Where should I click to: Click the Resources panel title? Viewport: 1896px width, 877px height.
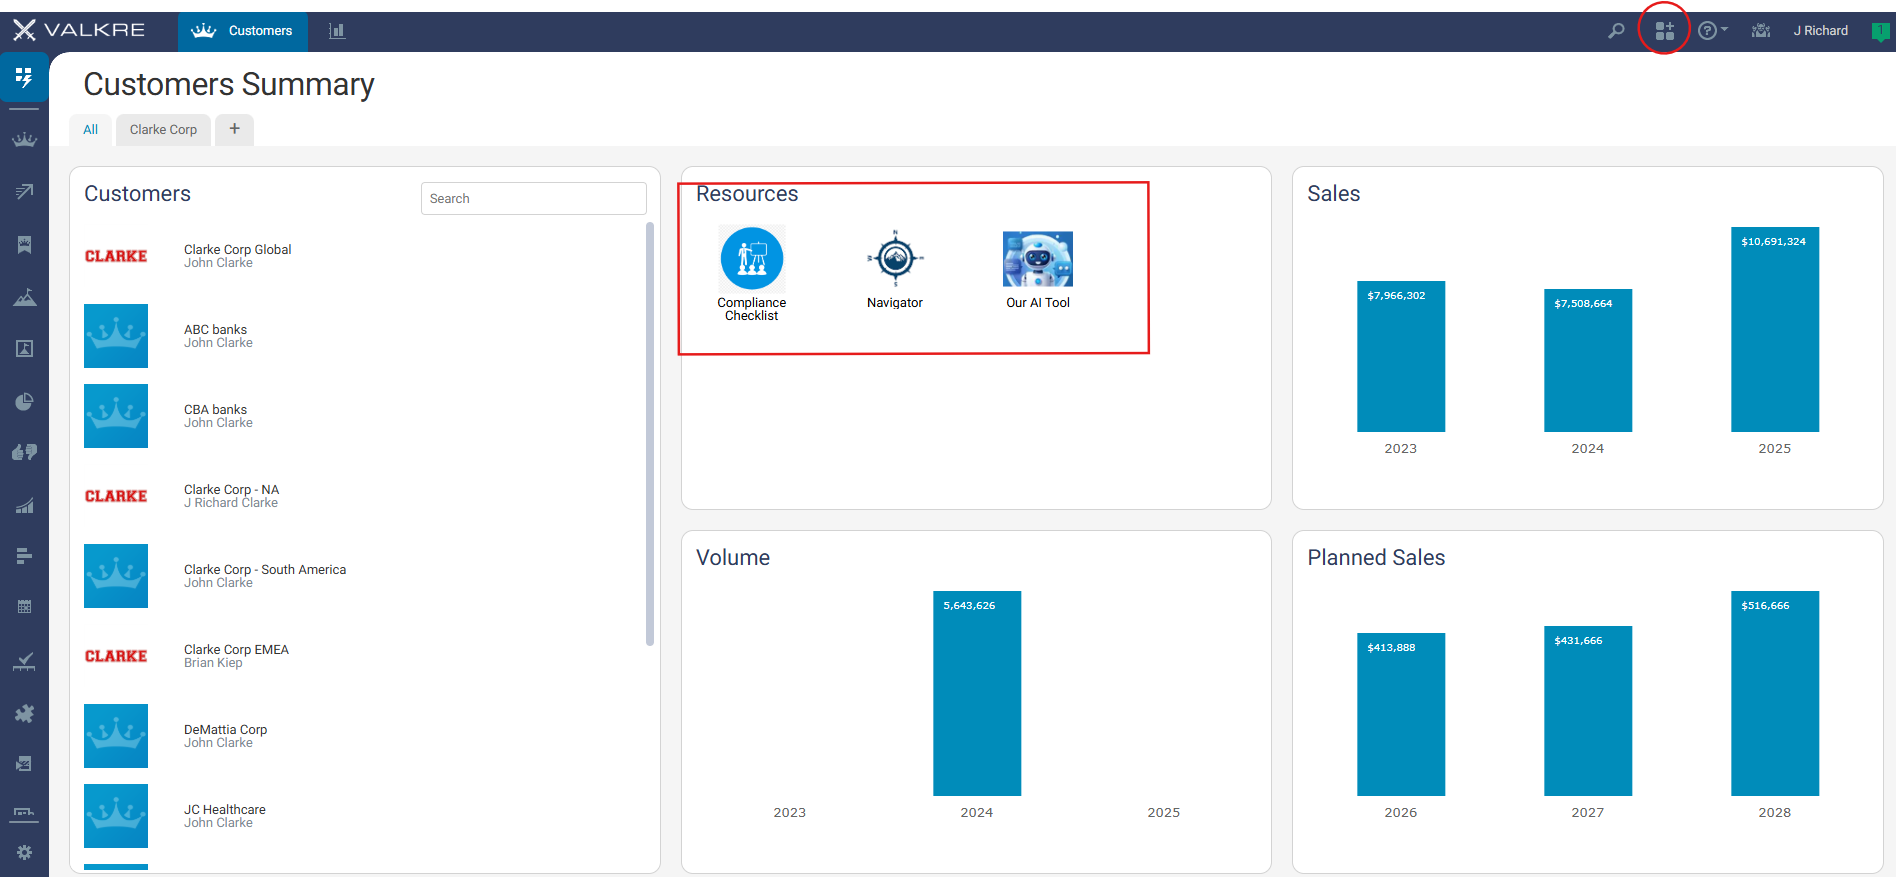click(x=747, y=194)
